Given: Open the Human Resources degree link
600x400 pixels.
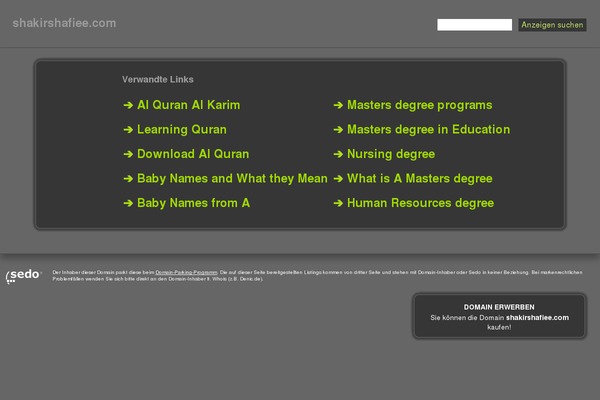Looking at the screenshot, I should pos(420,203).
